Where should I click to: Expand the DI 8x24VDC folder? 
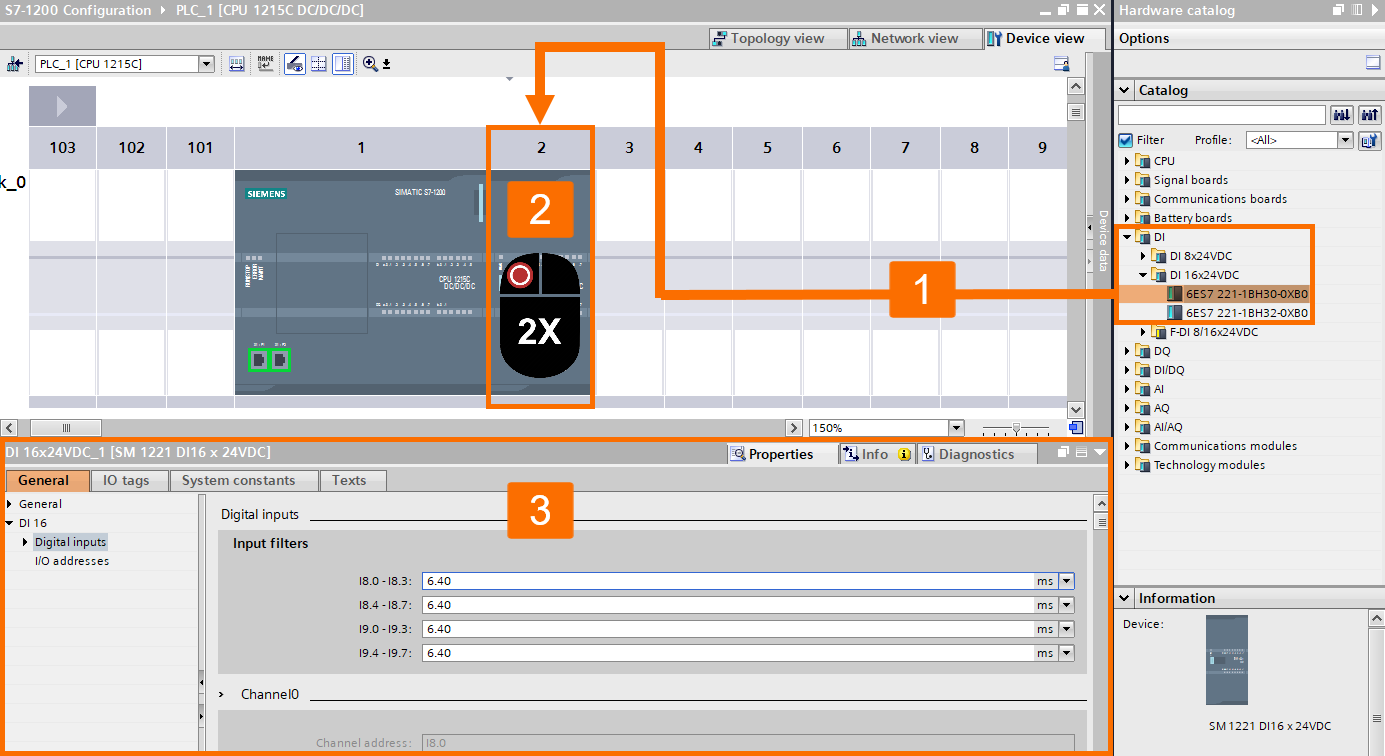[x=1144, y=256]
